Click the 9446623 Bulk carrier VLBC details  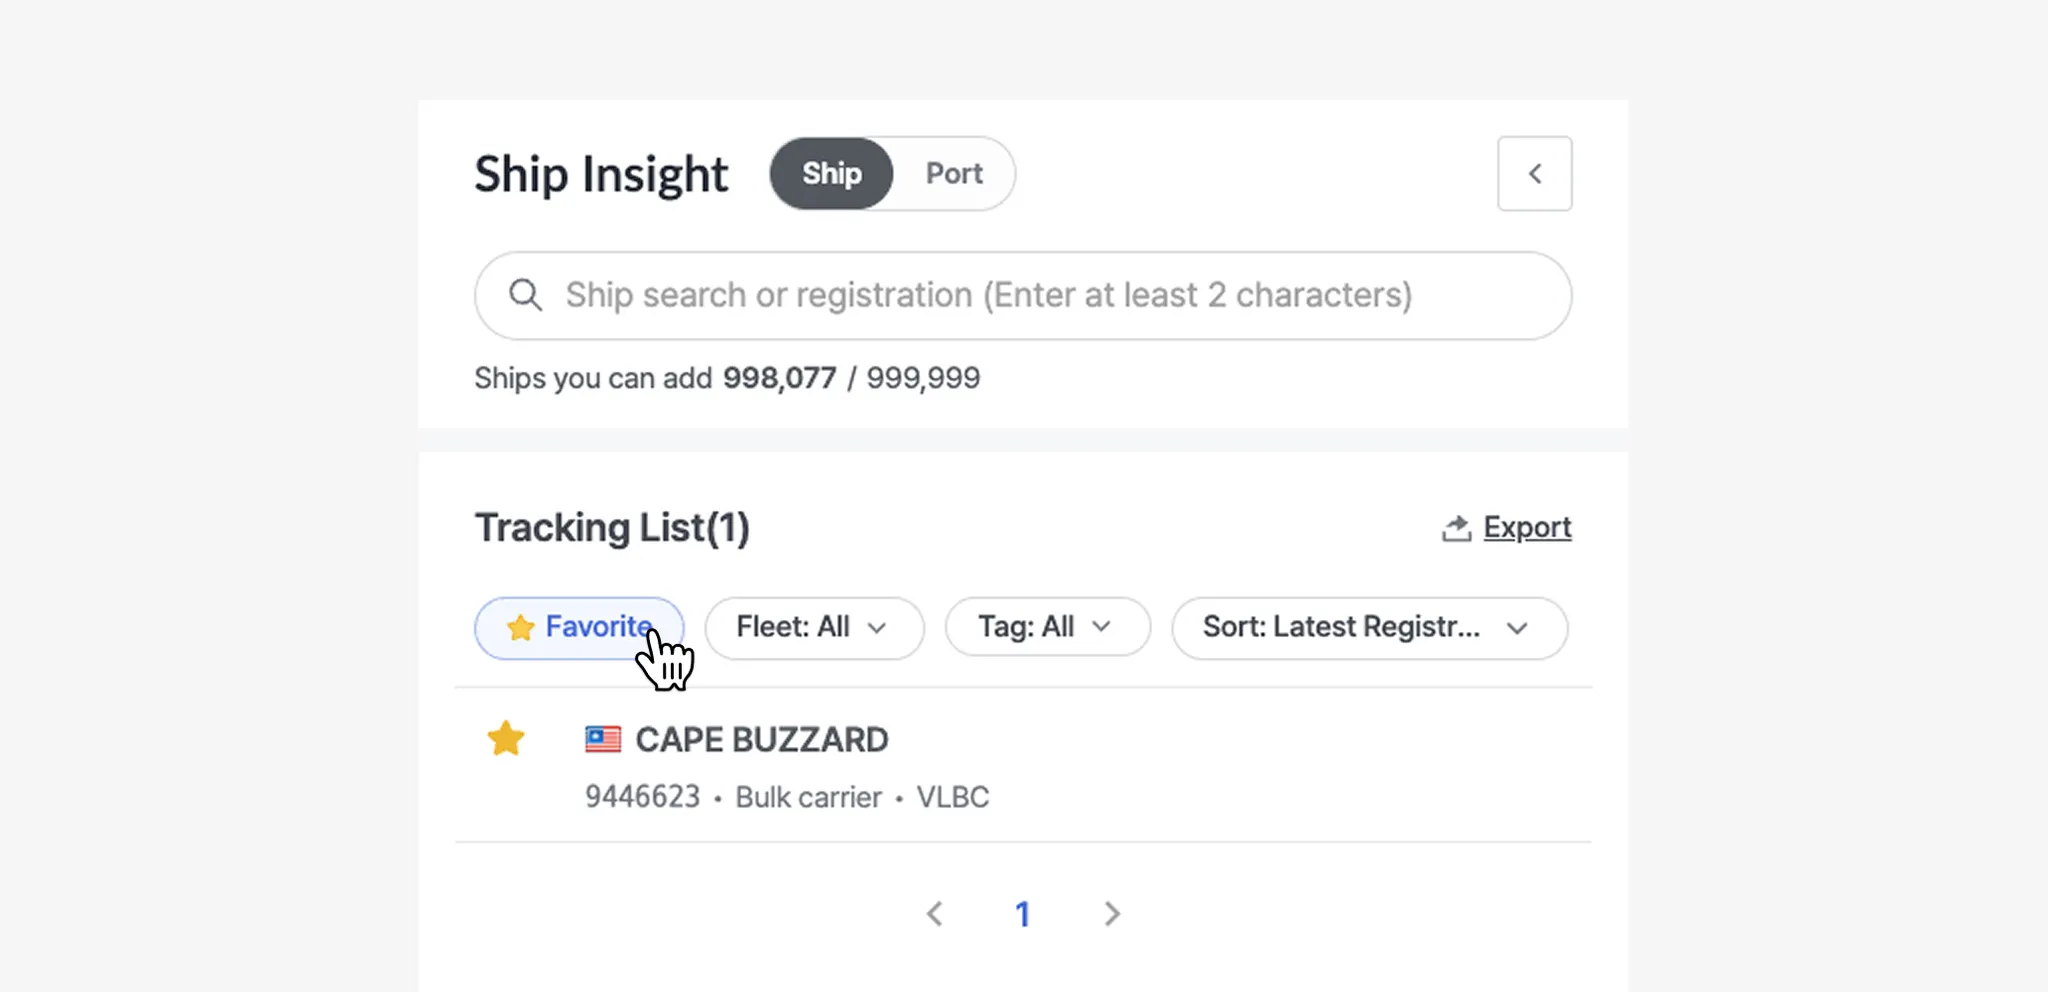[787, 797]
